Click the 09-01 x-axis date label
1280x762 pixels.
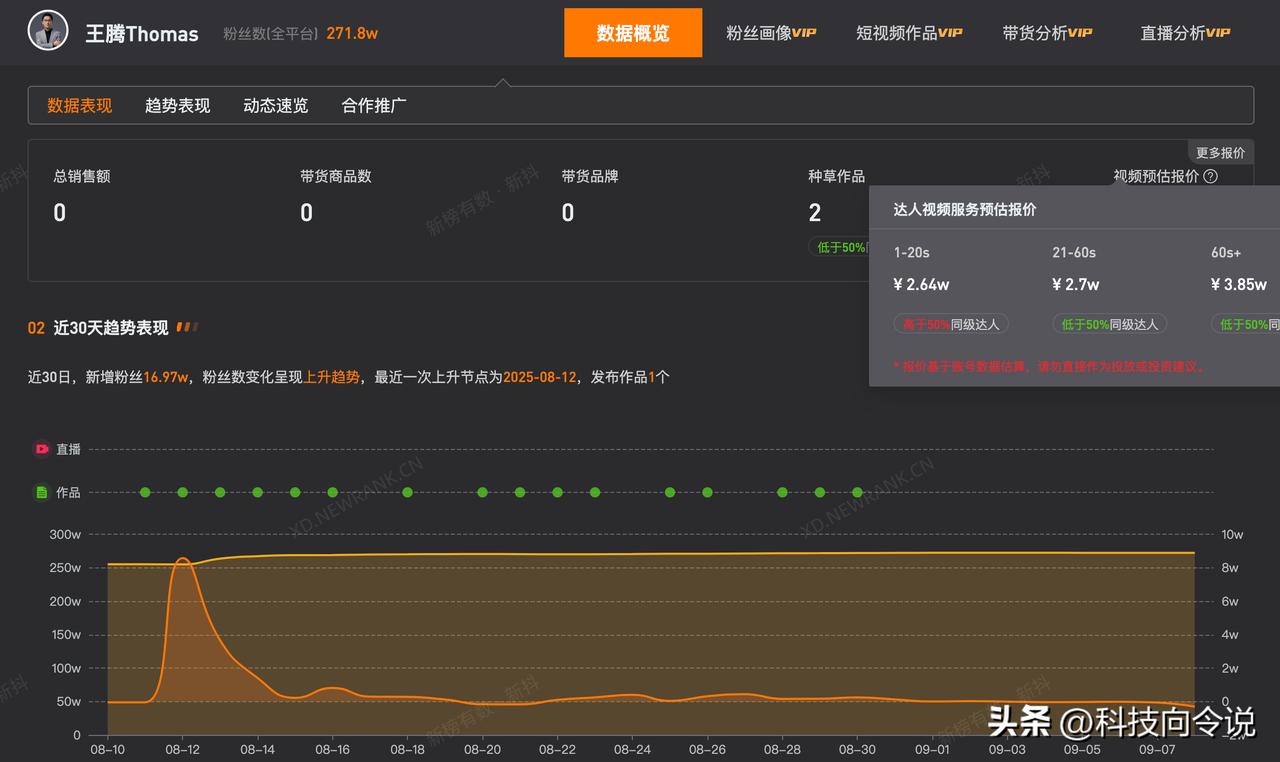pyautogui.click(x=932, y=748)
